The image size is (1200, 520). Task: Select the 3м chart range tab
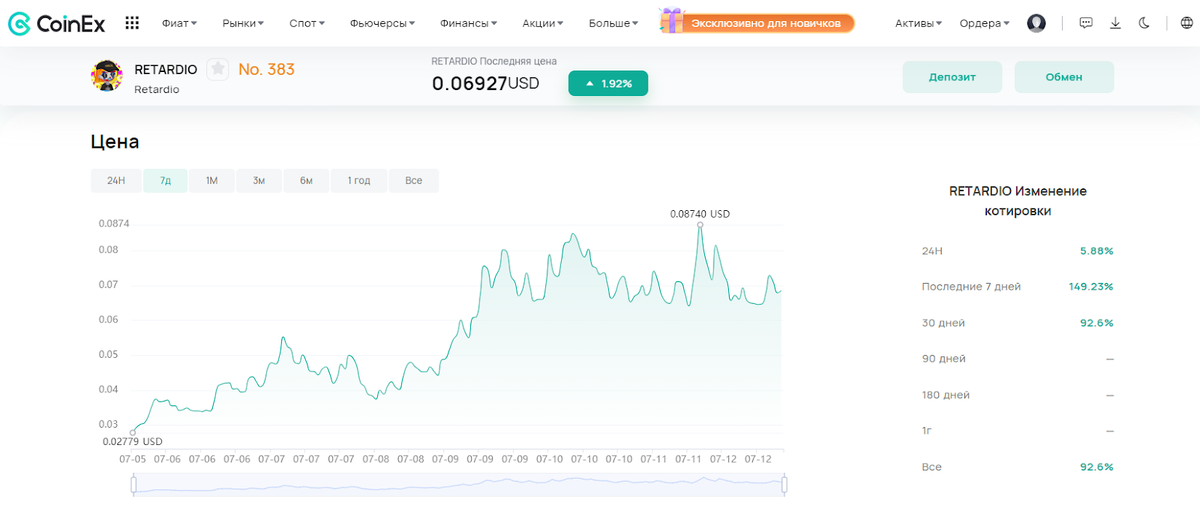coord(259,181)
